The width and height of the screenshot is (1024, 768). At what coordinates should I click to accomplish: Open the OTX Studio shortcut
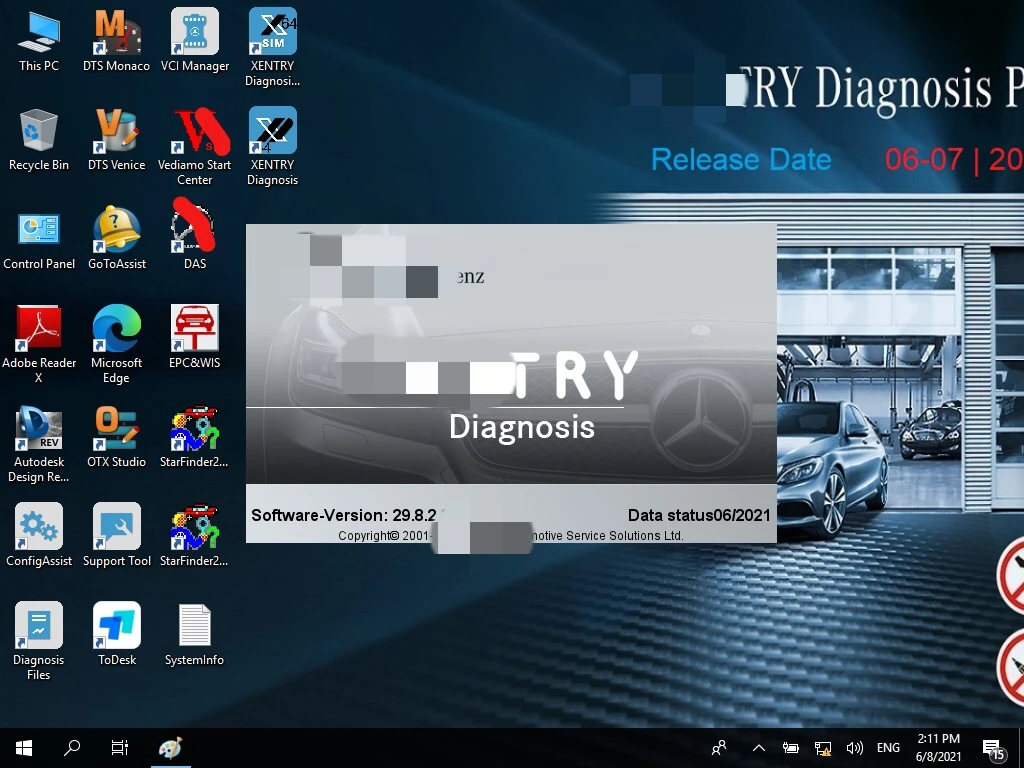point(116,430)
